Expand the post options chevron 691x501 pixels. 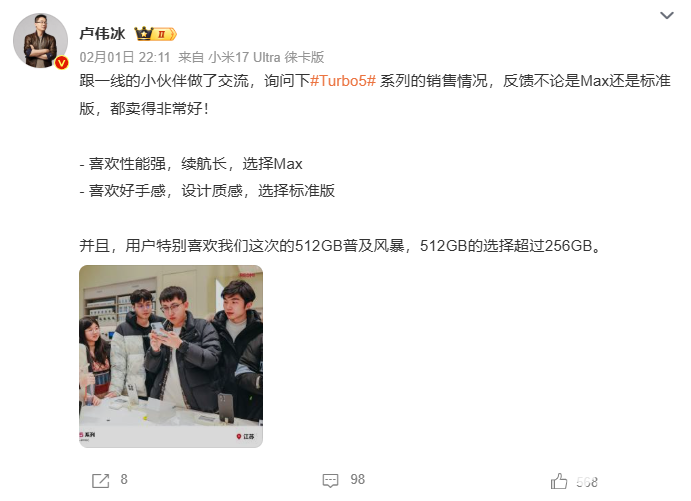[x=667, y=15]
